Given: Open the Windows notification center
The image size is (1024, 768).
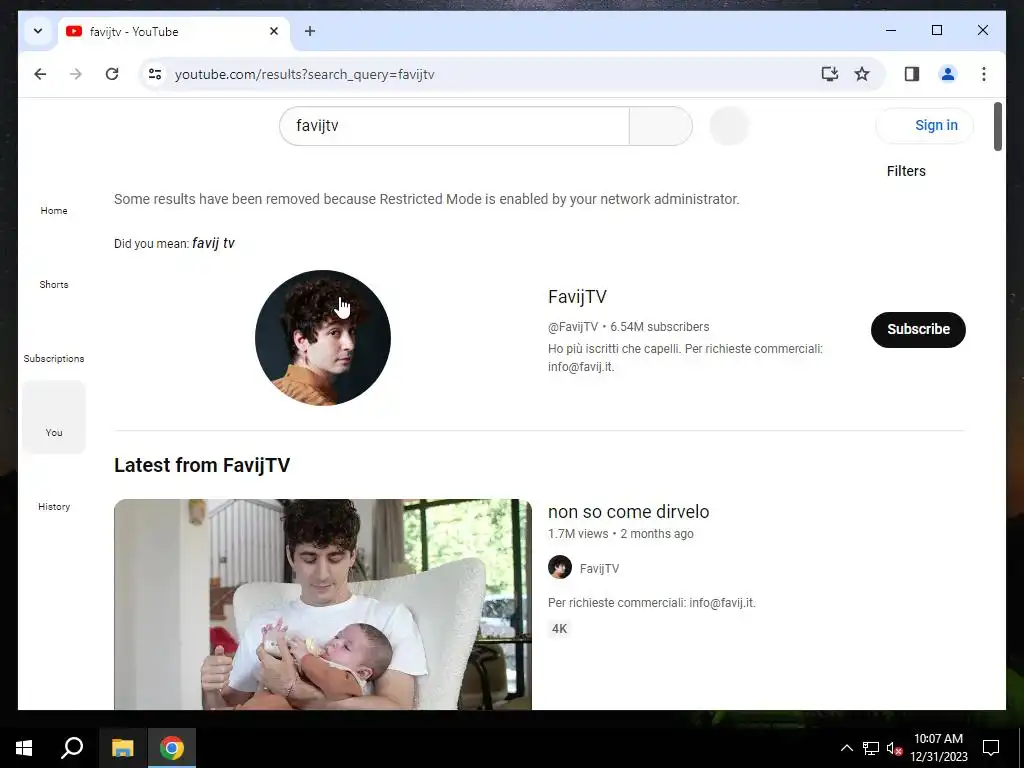Looking at the screenshot, I should click(x=991, y=748).
